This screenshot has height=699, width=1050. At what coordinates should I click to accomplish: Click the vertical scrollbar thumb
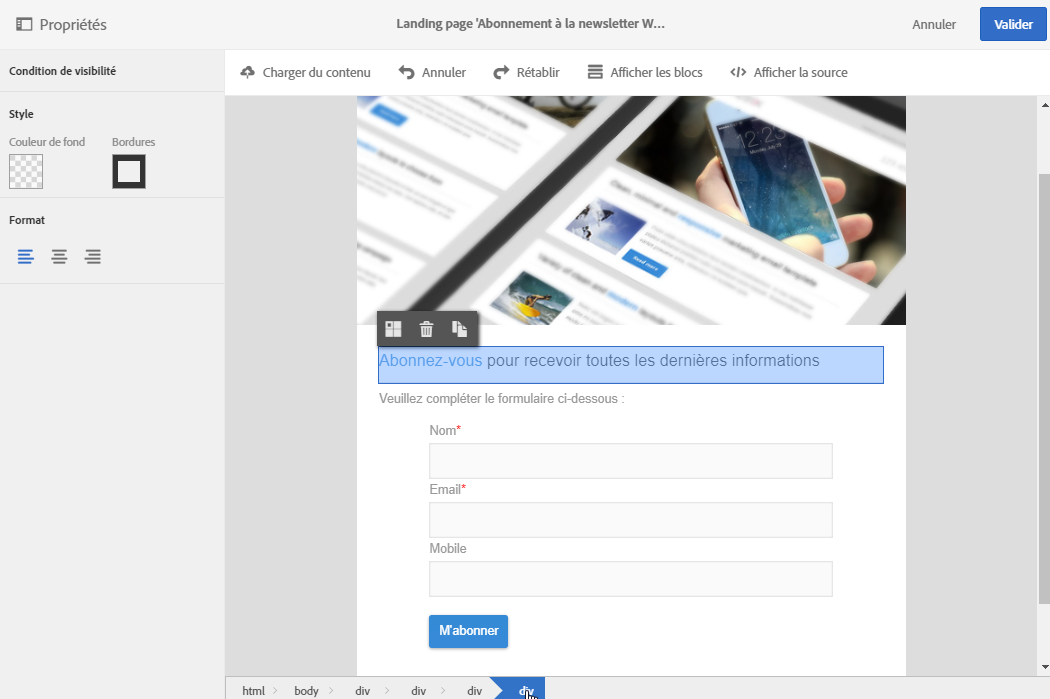pos(1044,388)
